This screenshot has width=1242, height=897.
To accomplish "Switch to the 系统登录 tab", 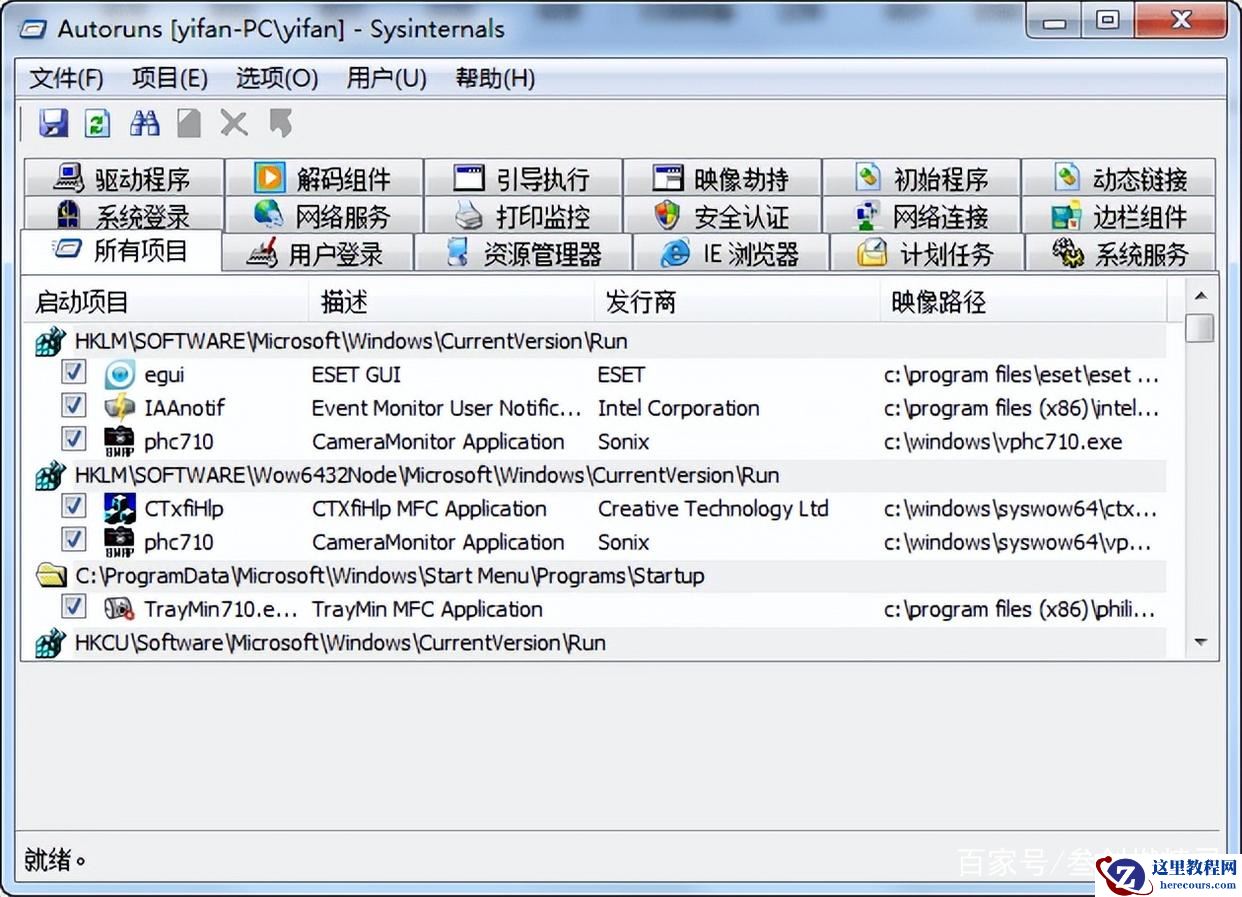I will 122,215.
